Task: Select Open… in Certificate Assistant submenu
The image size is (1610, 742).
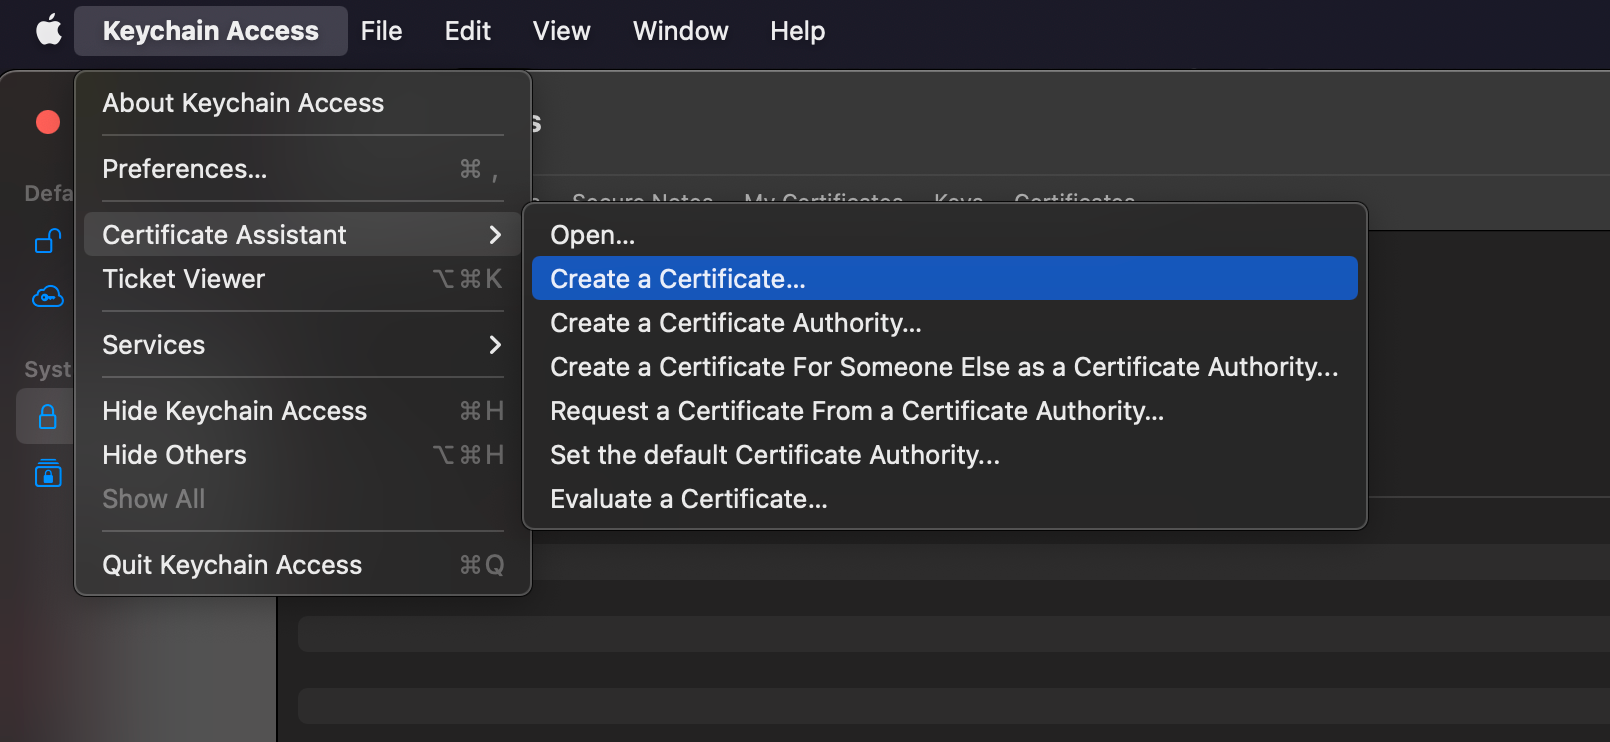Action: tap(944, 235)
